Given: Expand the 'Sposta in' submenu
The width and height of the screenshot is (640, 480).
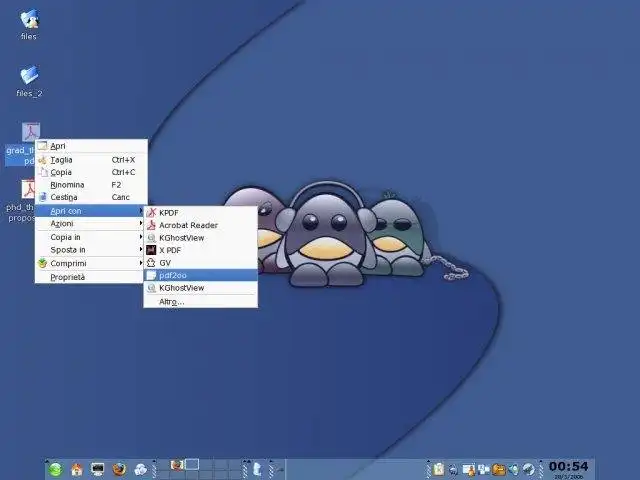Looking at the screenshot, I should (x=91, y=250).
